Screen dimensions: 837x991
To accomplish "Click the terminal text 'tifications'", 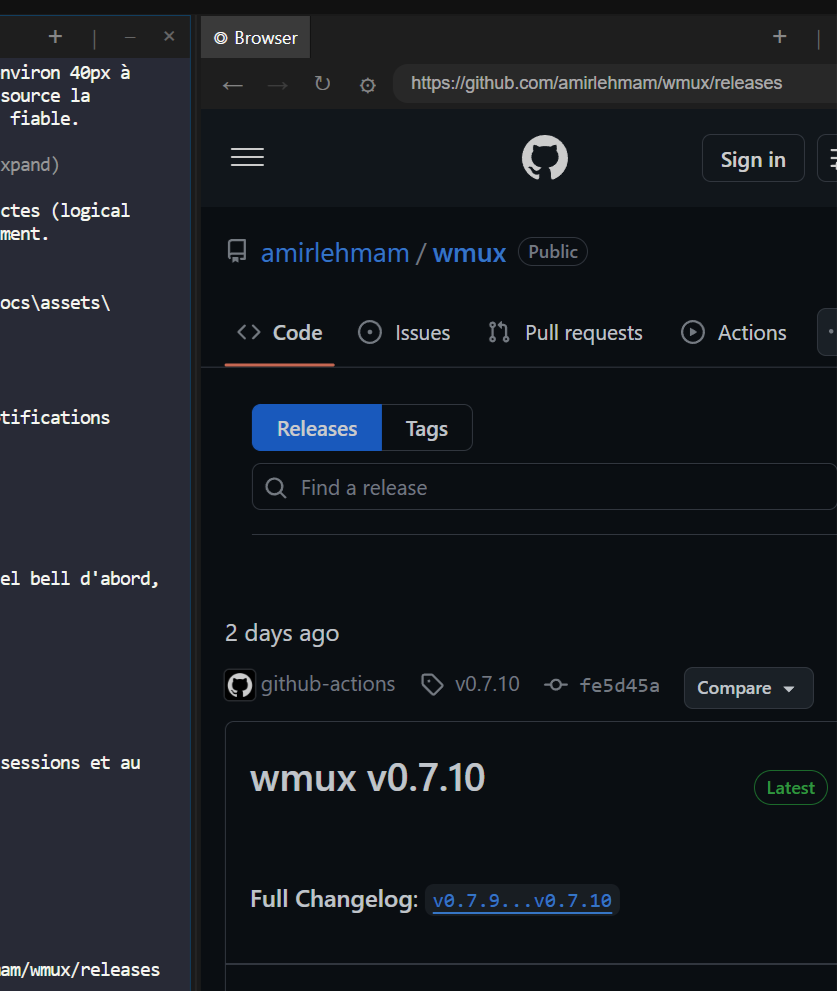I will (55, 417).
